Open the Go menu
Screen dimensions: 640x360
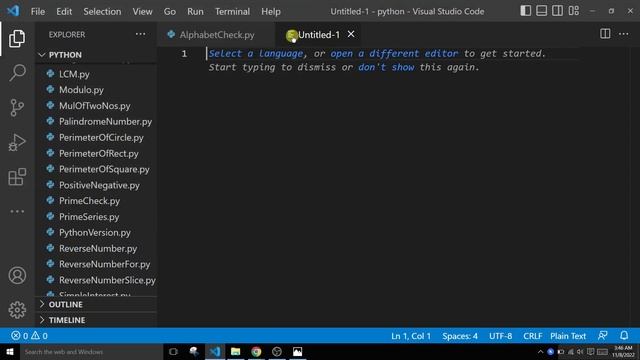point(170,11)
